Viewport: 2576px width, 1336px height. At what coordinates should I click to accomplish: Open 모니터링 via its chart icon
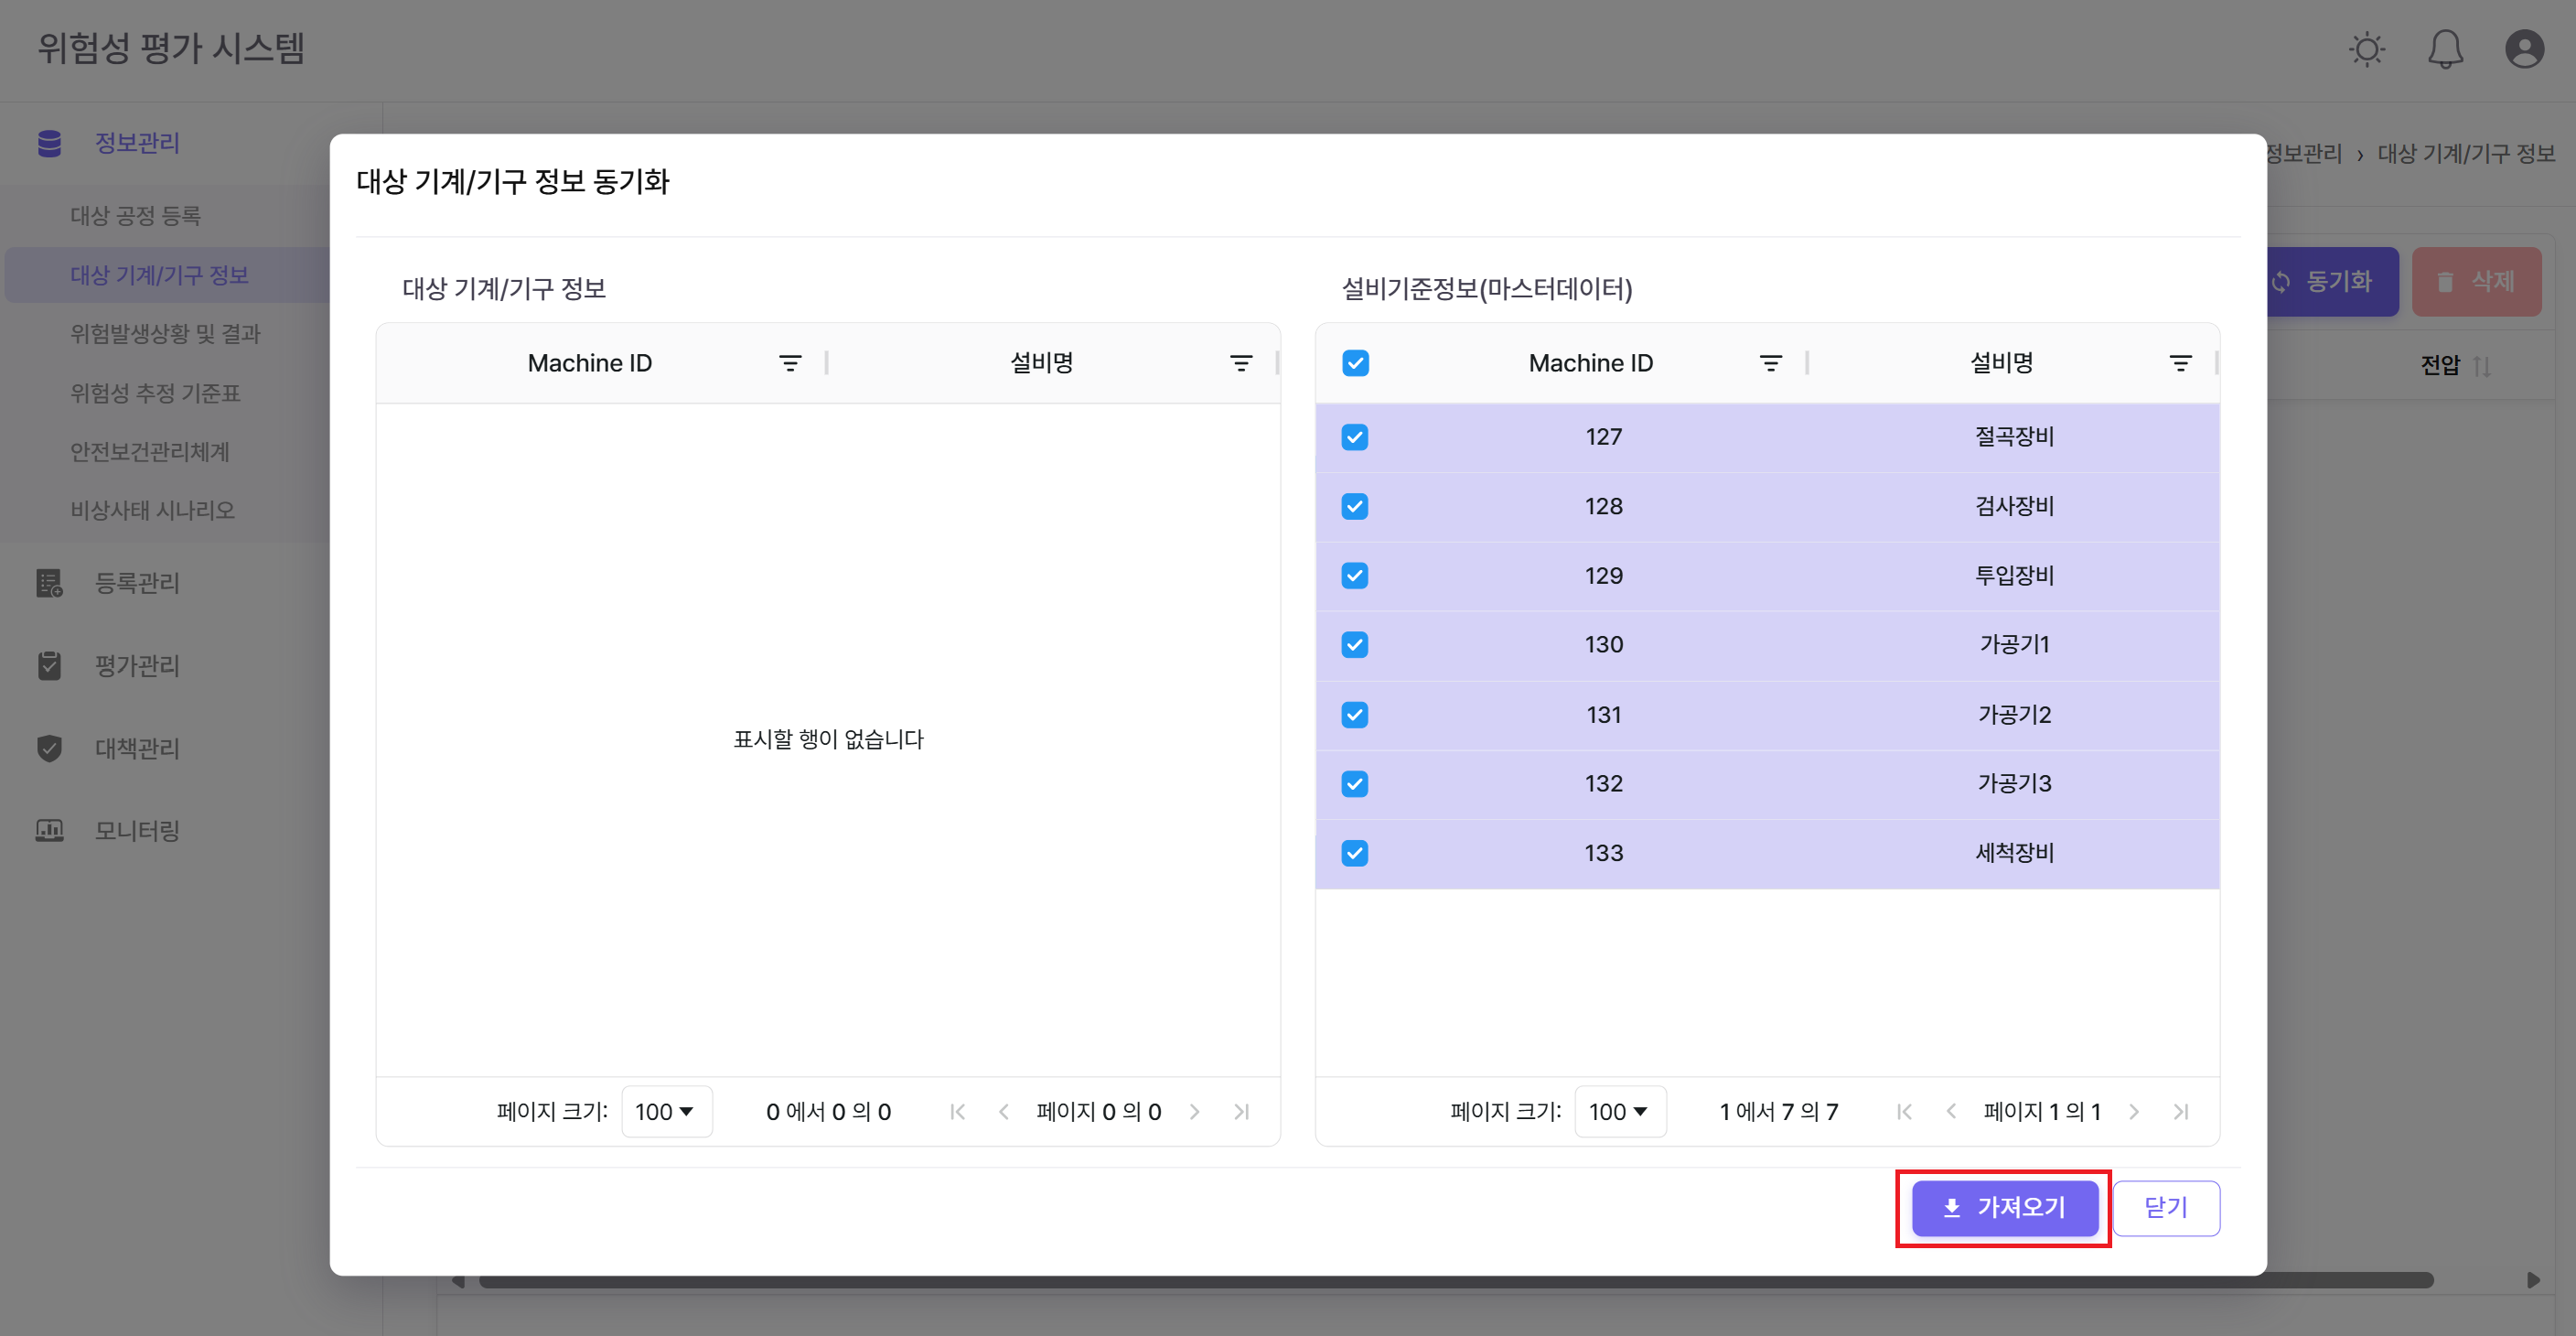49,830
